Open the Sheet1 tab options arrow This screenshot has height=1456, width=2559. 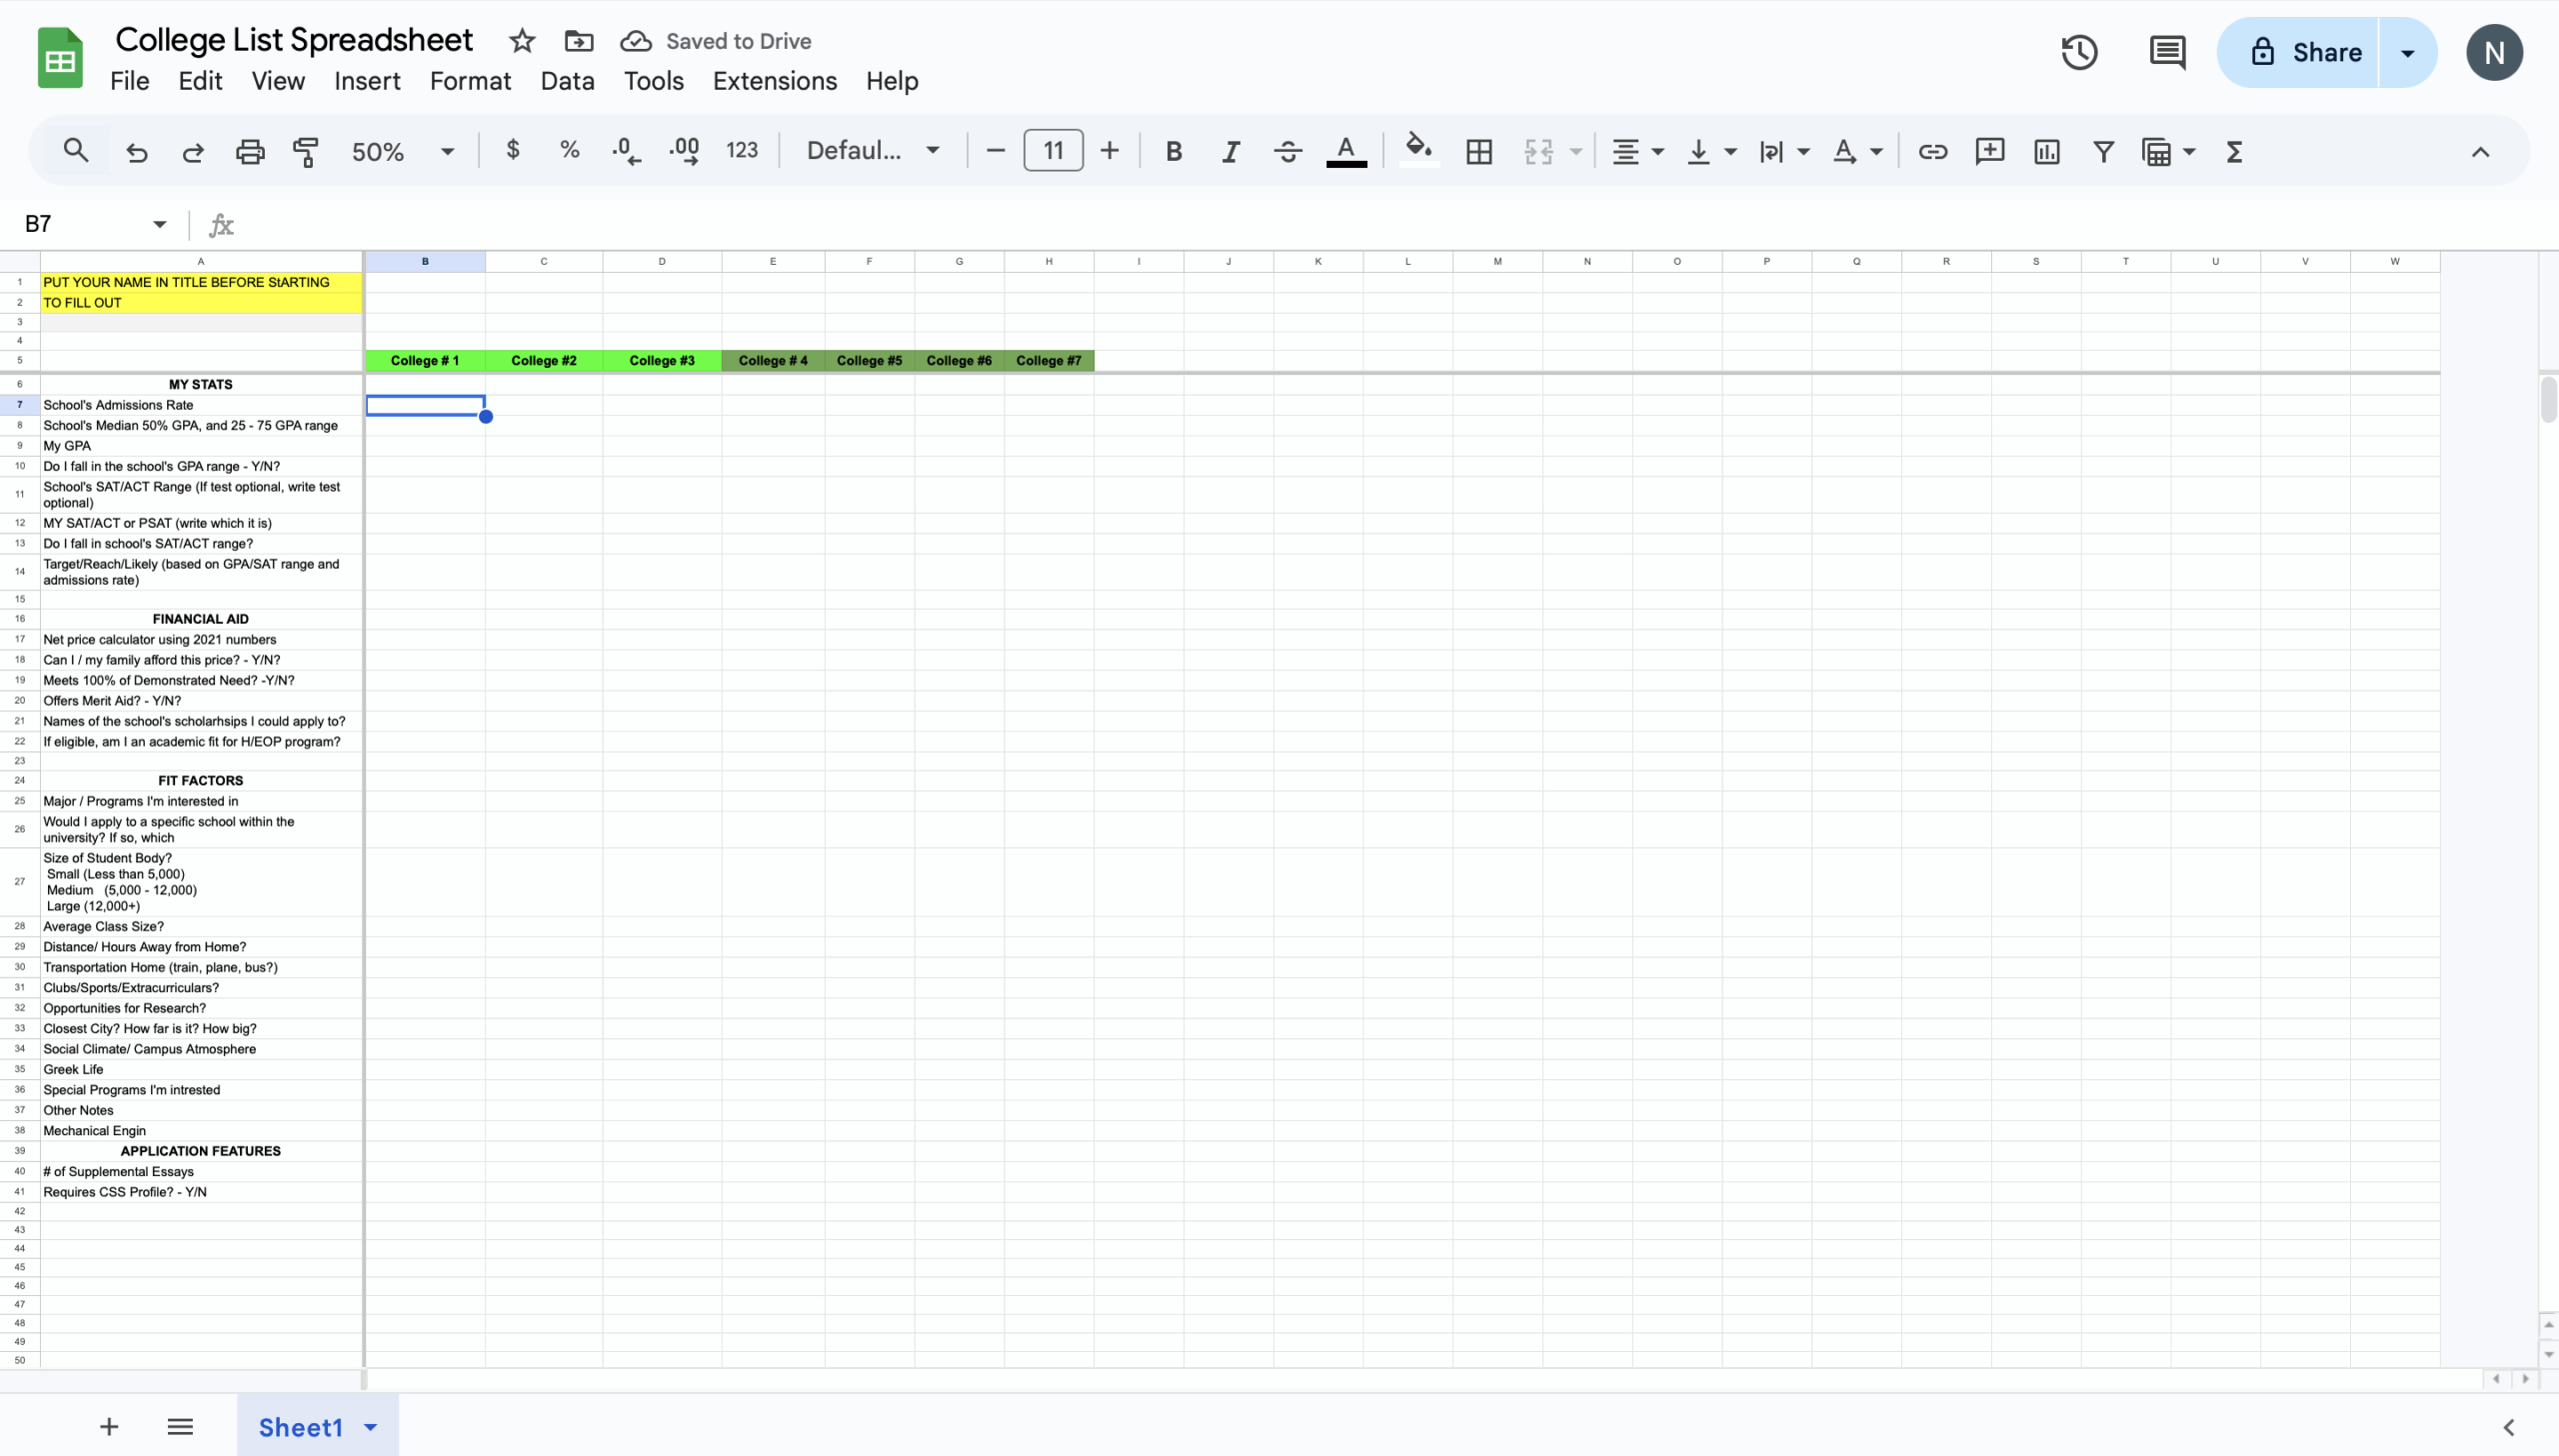click(371, 1426)
